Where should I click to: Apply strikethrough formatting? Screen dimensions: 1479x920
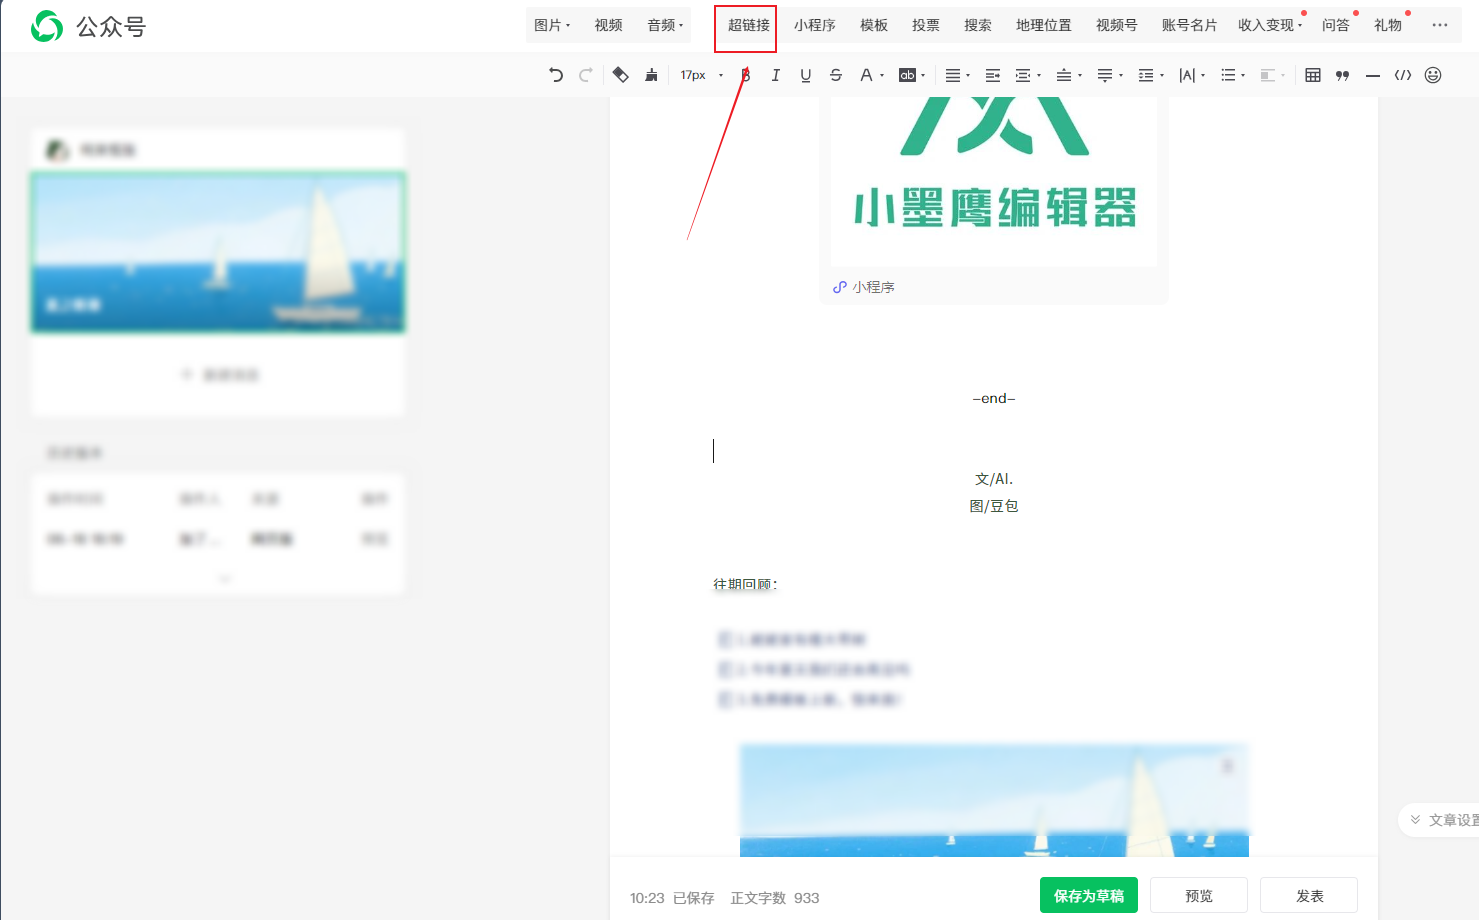(x=836, y=75)
